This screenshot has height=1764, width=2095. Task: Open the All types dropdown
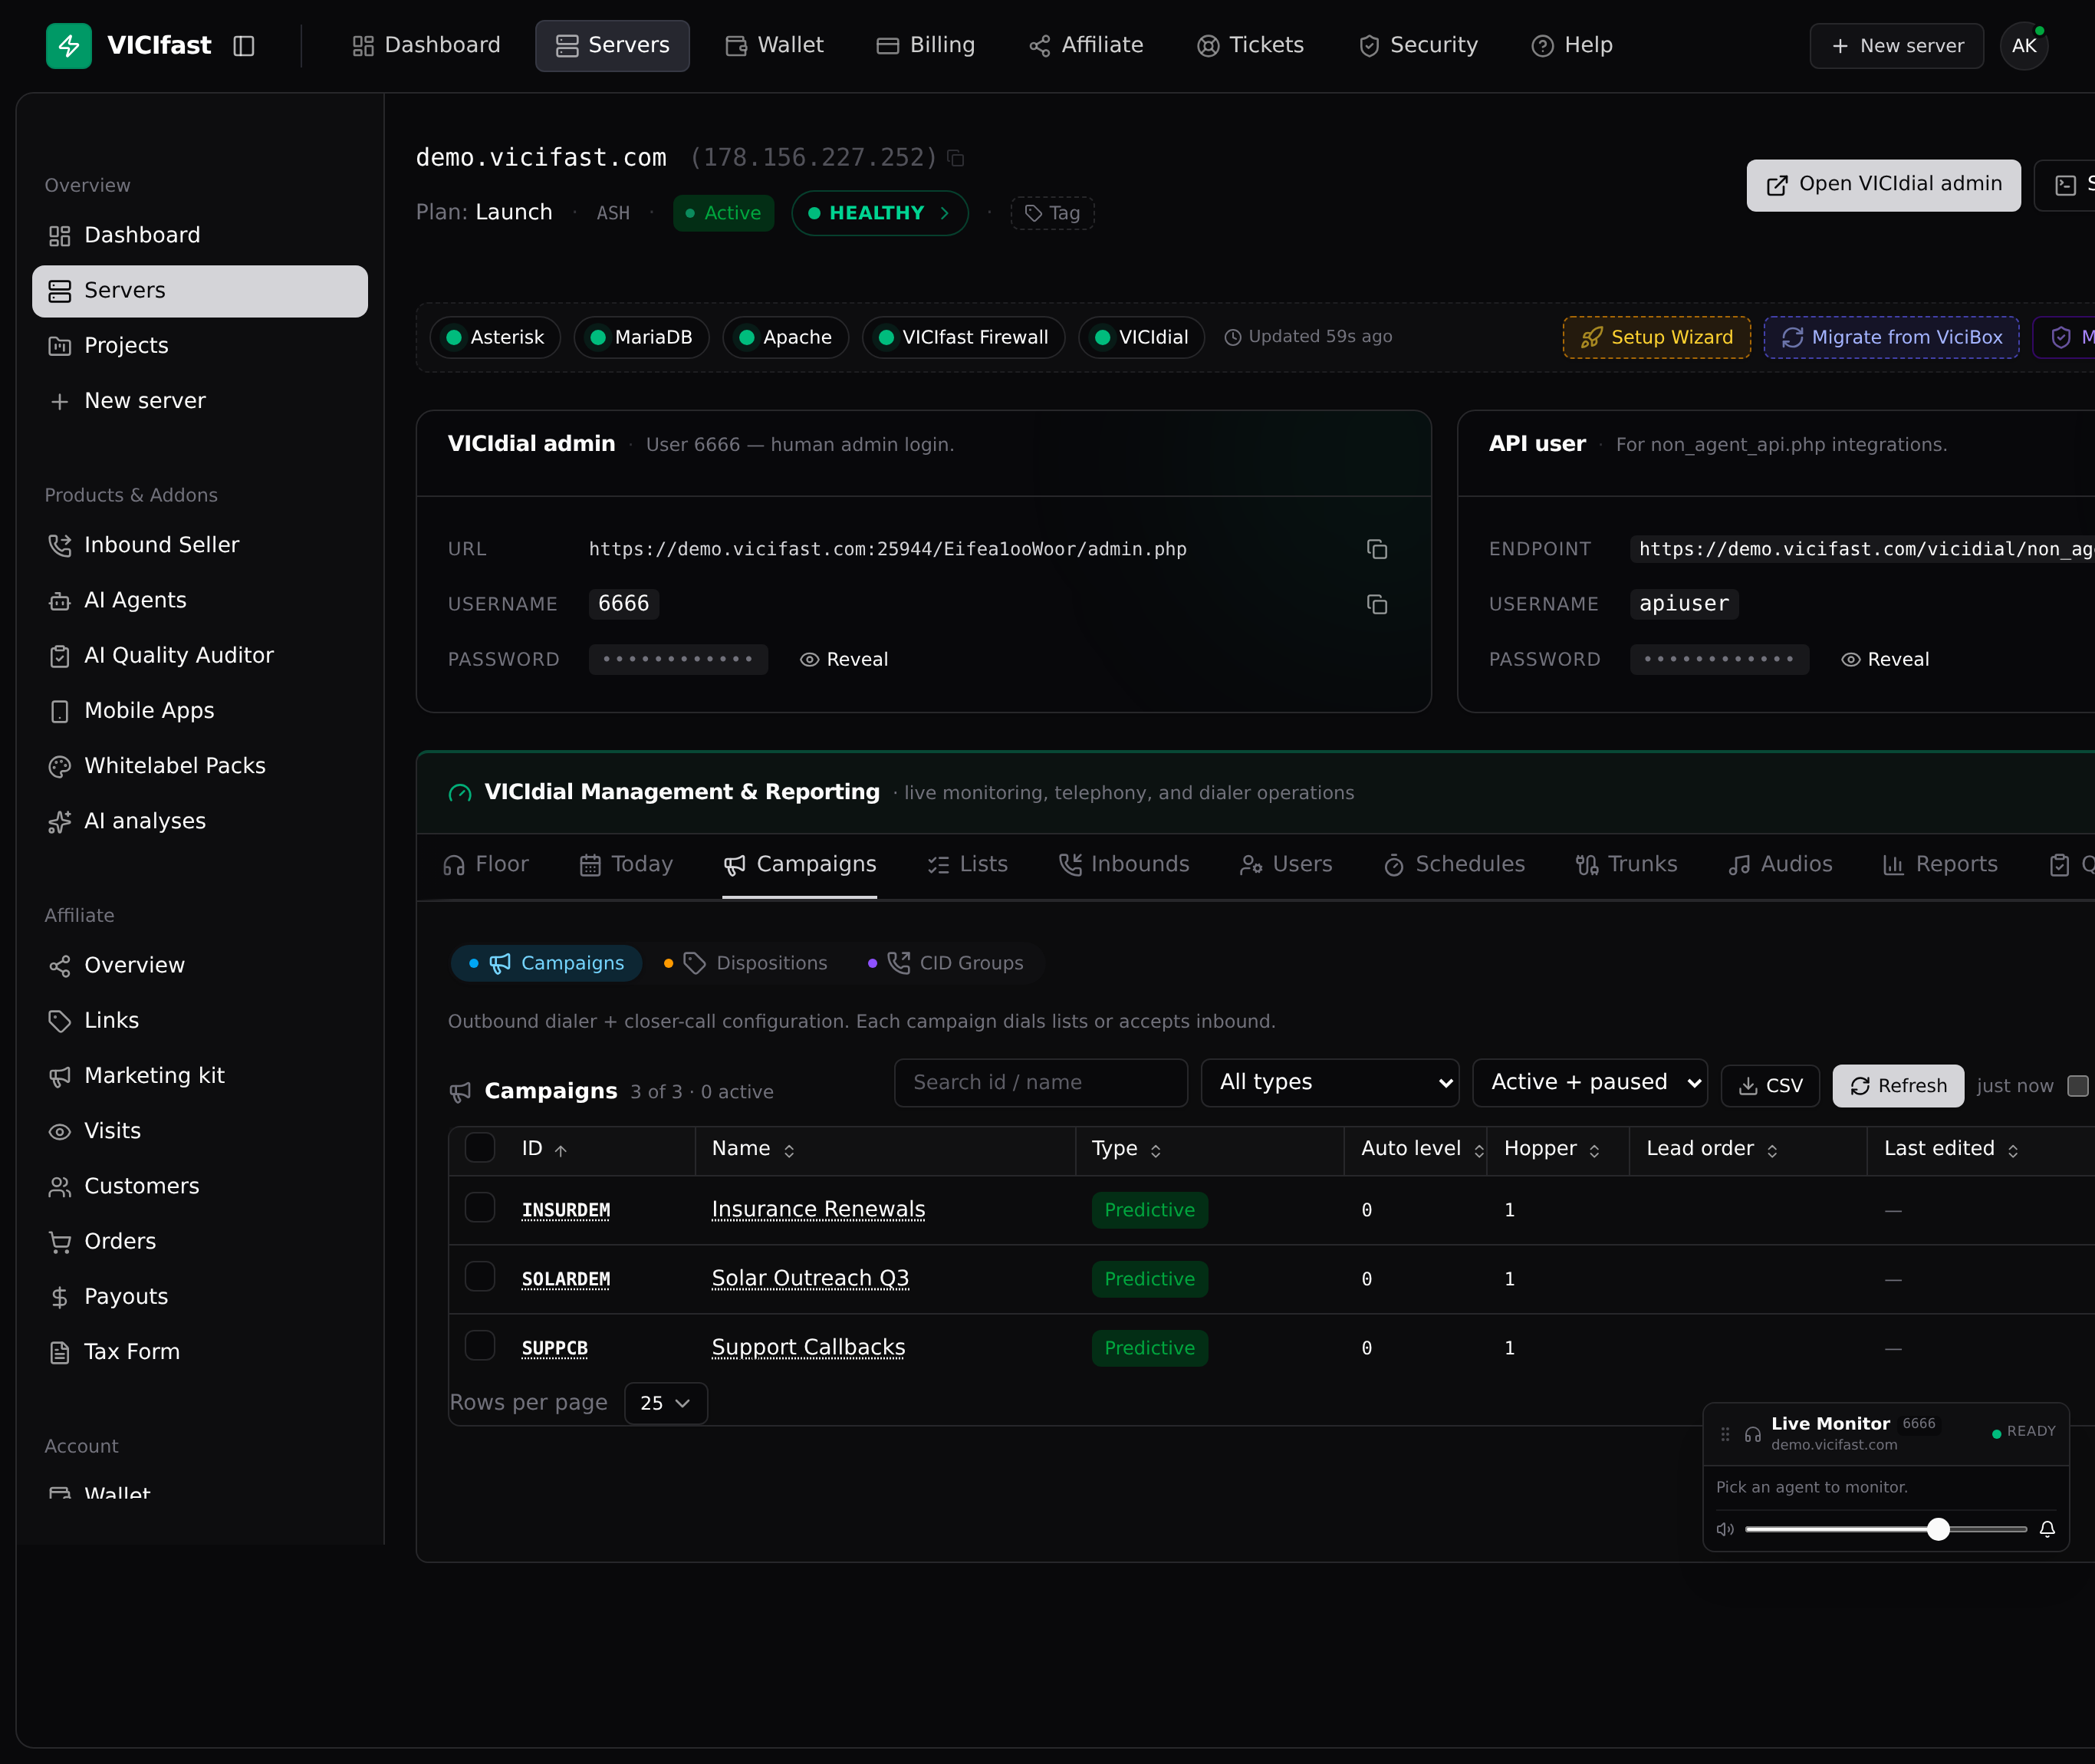[x=1329, y=1082]
